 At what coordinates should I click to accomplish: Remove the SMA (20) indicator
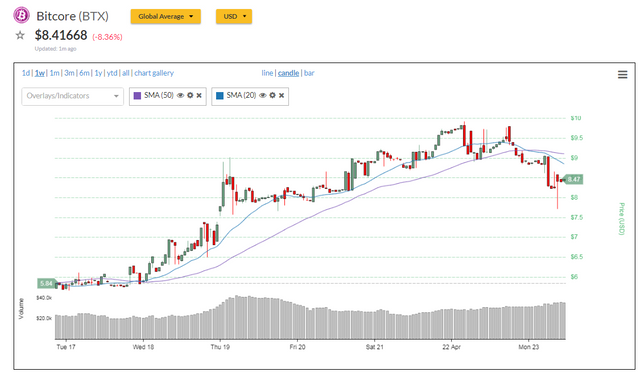281,96
